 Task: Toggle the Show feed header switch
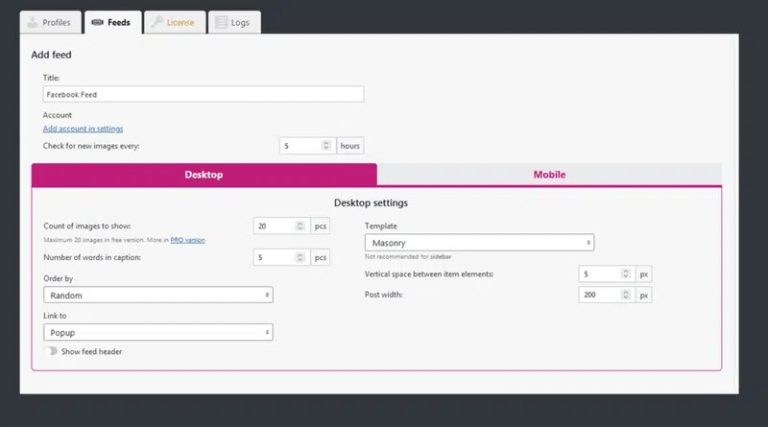coord(50,351)
